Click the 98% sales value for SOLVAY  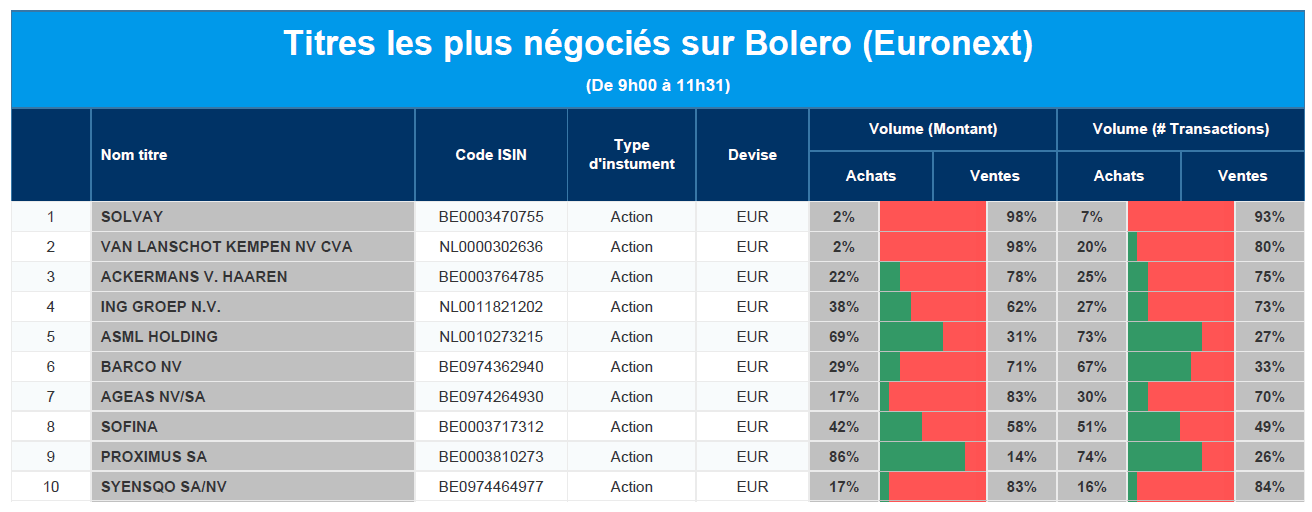[1021, 217]
